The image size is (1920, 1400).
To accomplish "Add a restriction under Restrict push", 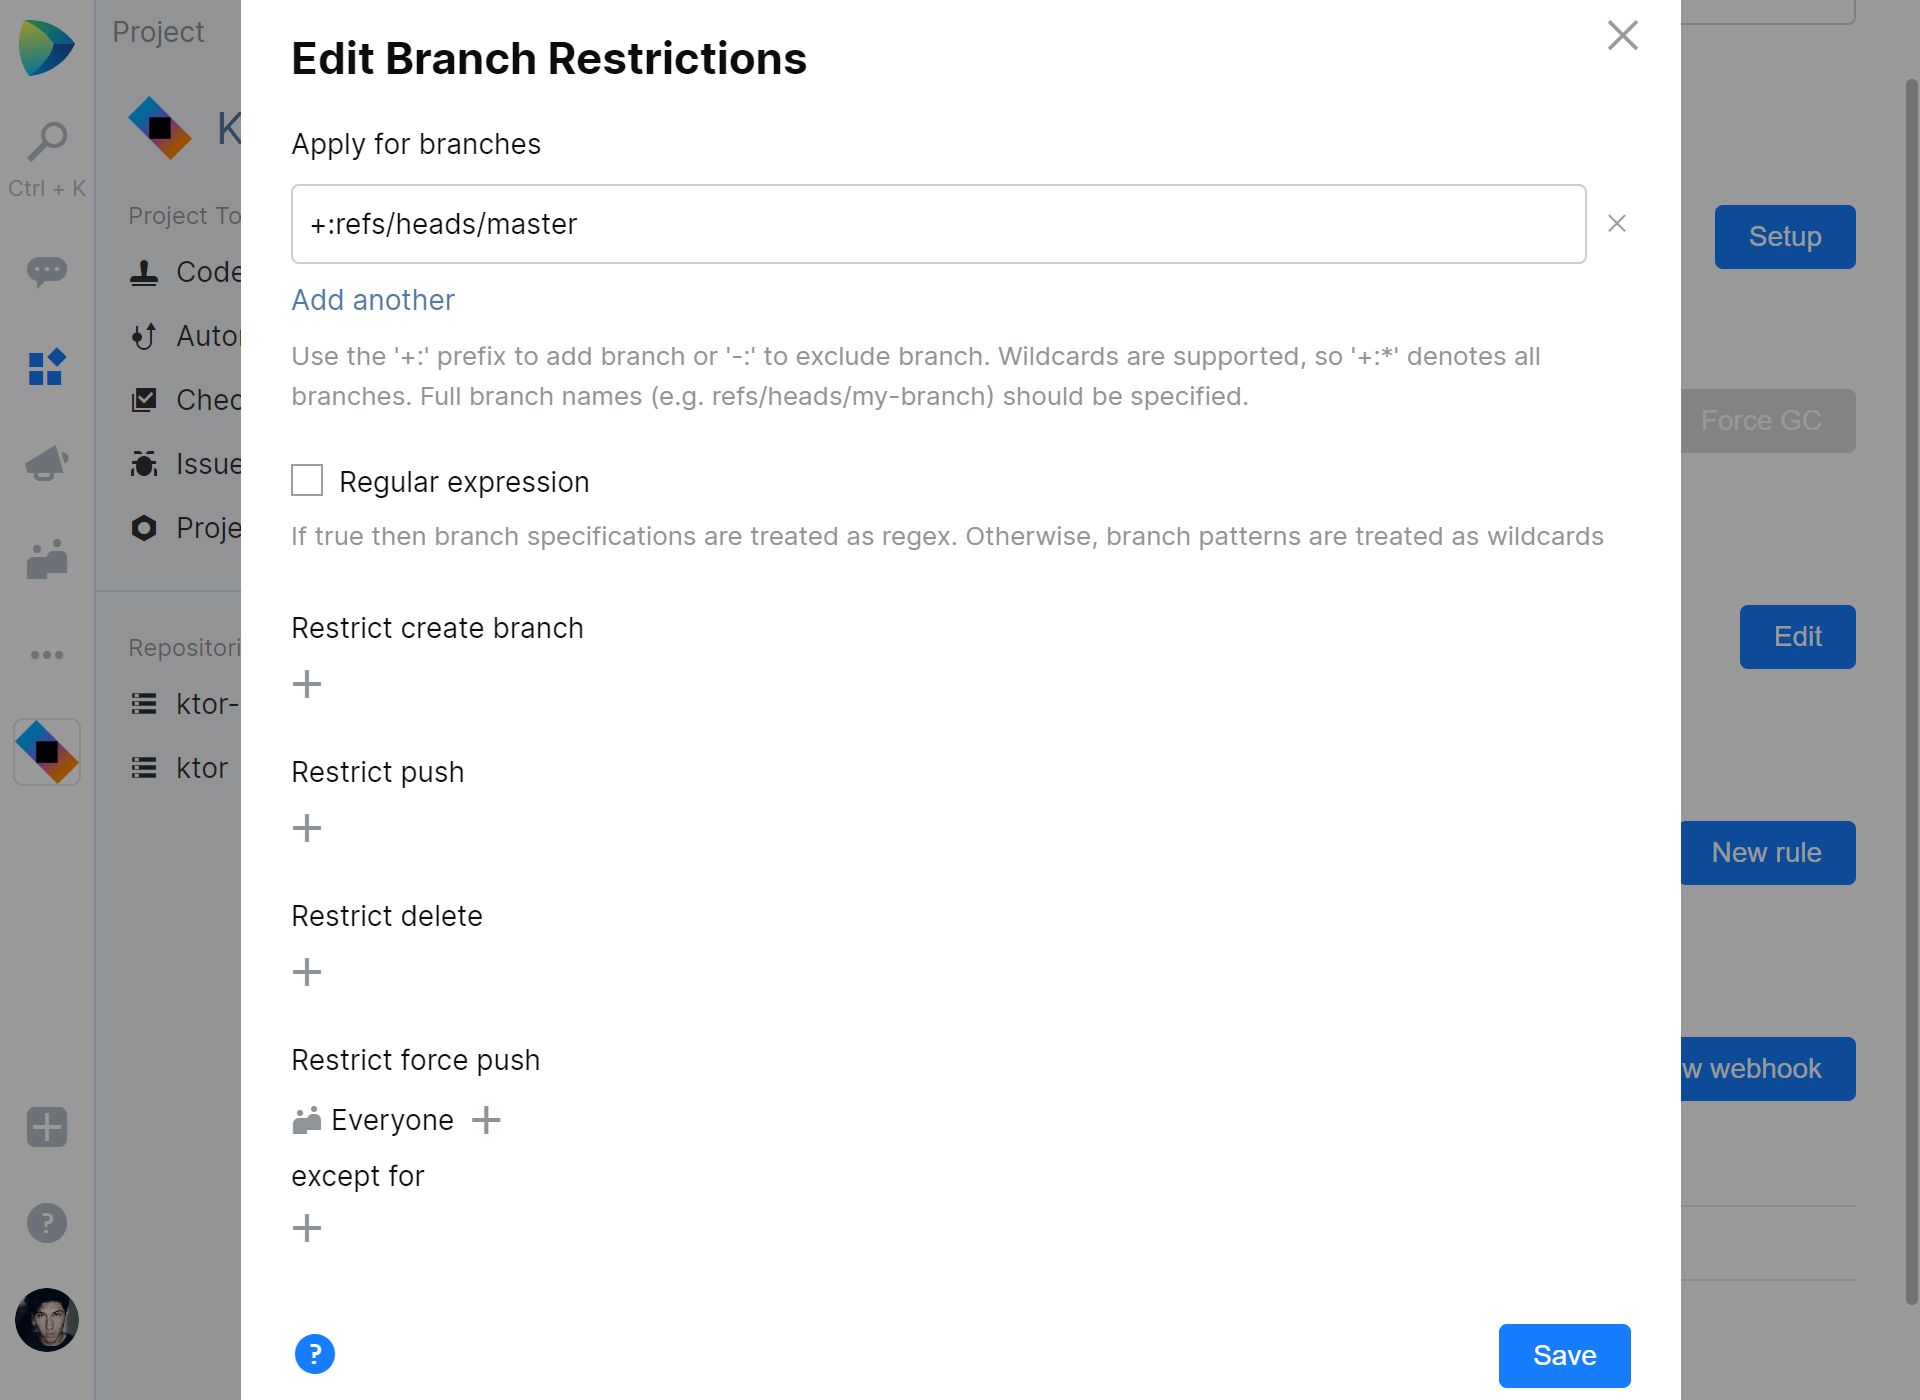I will [307, 827].
